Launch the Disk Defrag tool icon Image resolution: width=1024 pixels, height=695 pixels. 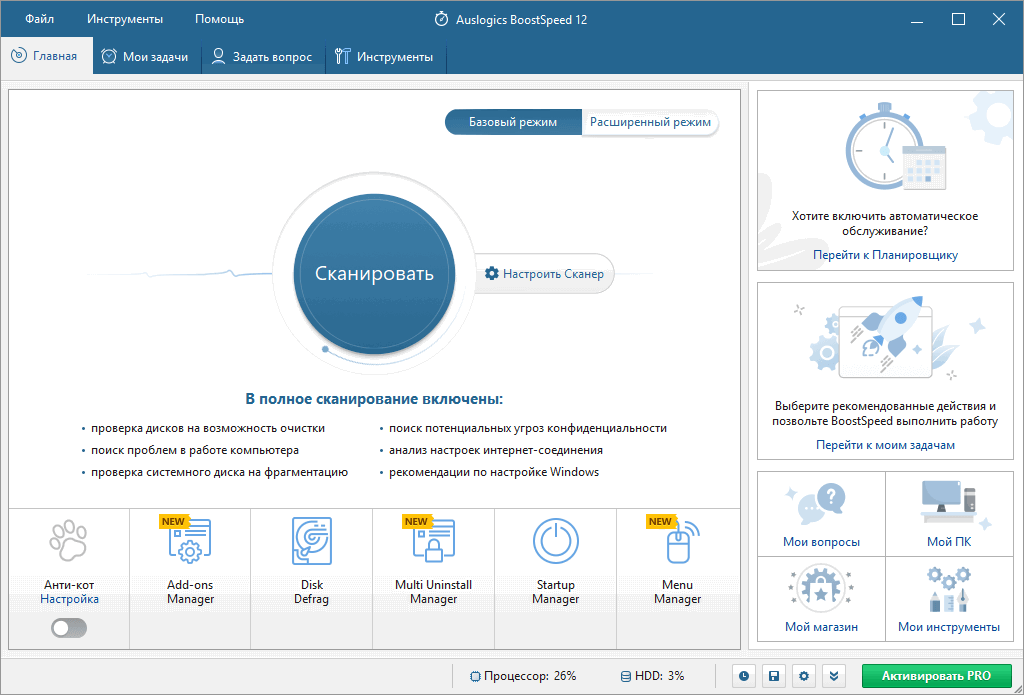click(312, 541)
